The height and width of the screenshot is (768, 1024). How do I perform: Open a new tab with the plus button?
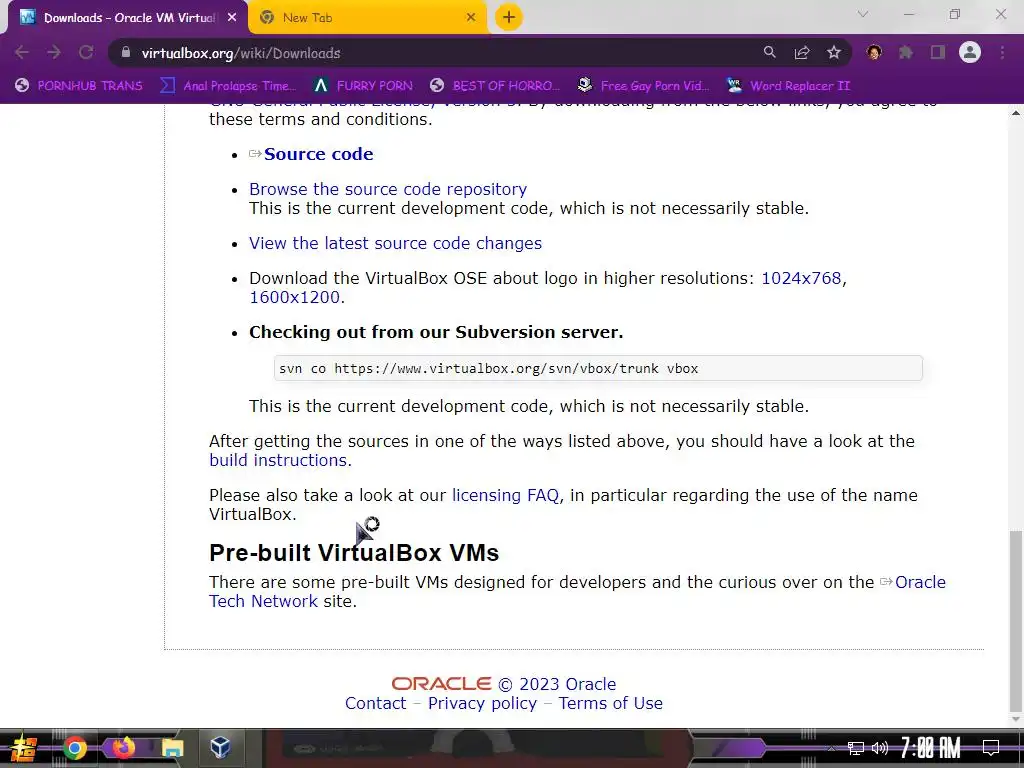[509, 18]
